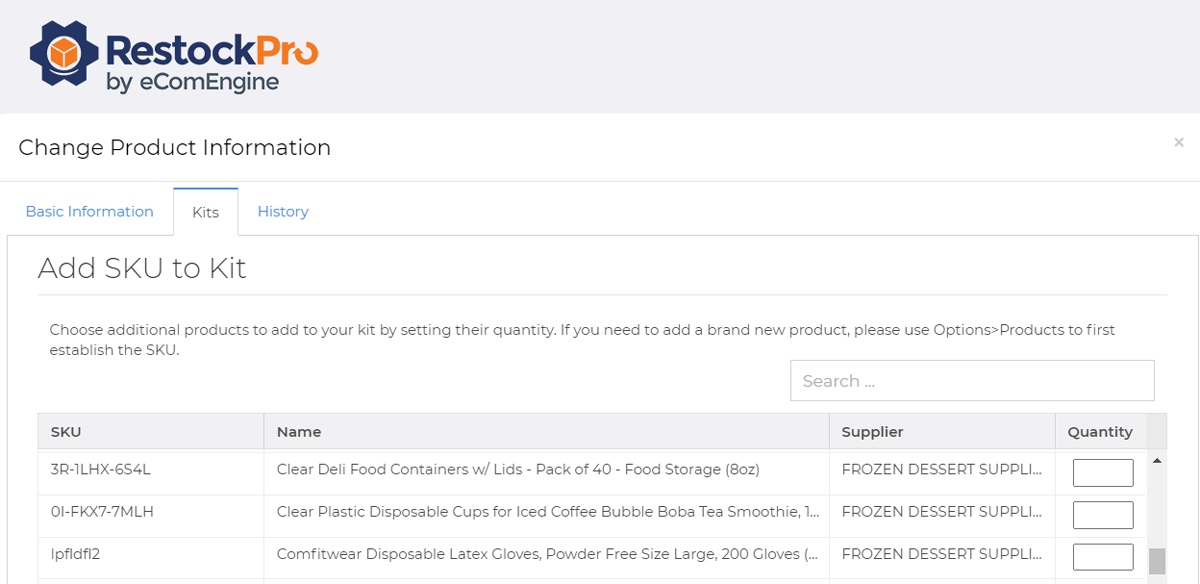Click SKU cell 0I-FKX7-7MLH
Viewport: 1200px width, 584px height.
tap(102, 512)
